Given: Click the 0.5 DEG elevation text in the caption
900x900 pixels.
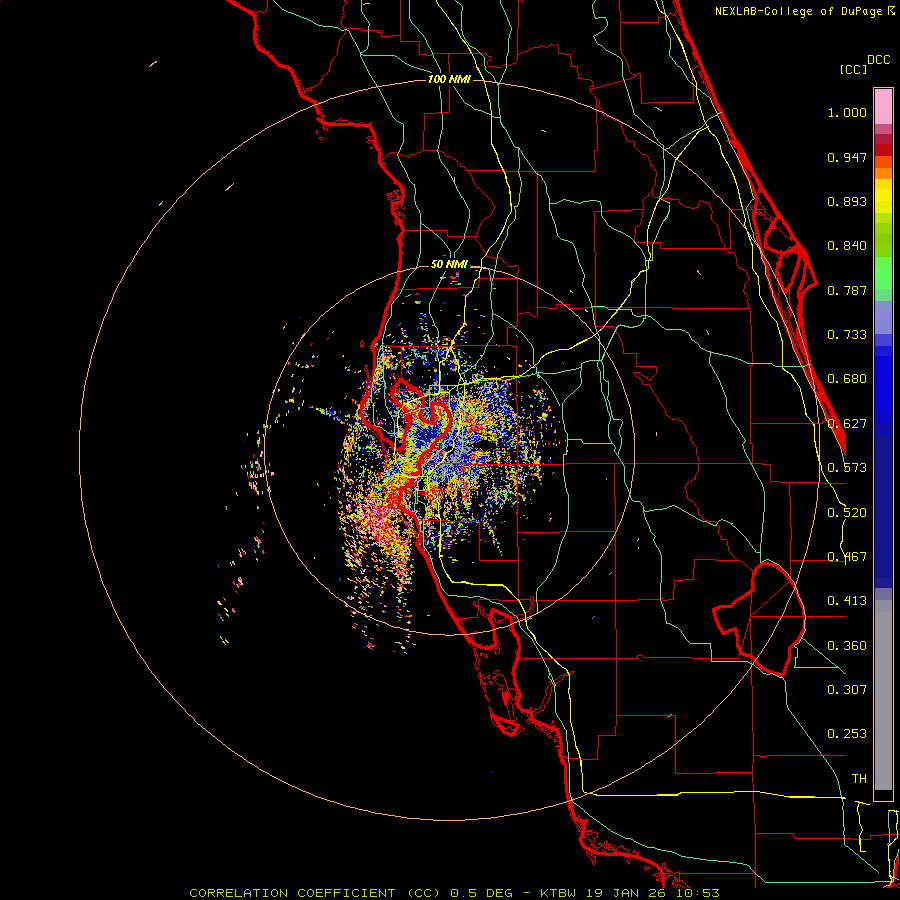Looking at the screenshot, I should (x=483, y=893).
